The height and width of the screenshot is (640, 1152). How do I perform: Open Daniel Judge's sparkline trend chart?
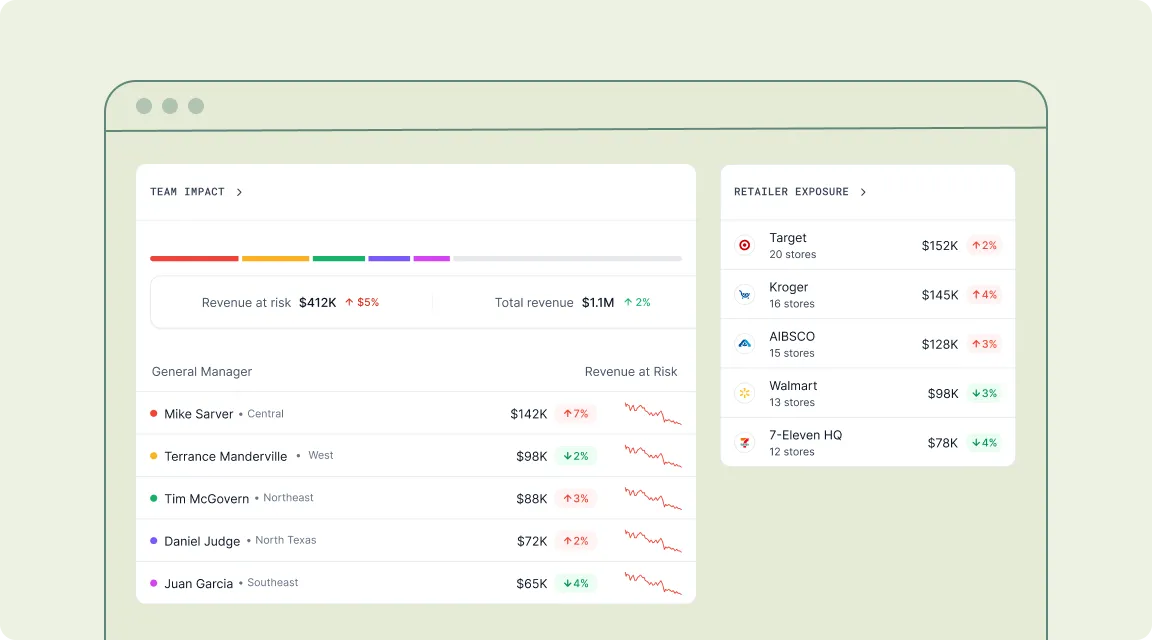(653, 541)
